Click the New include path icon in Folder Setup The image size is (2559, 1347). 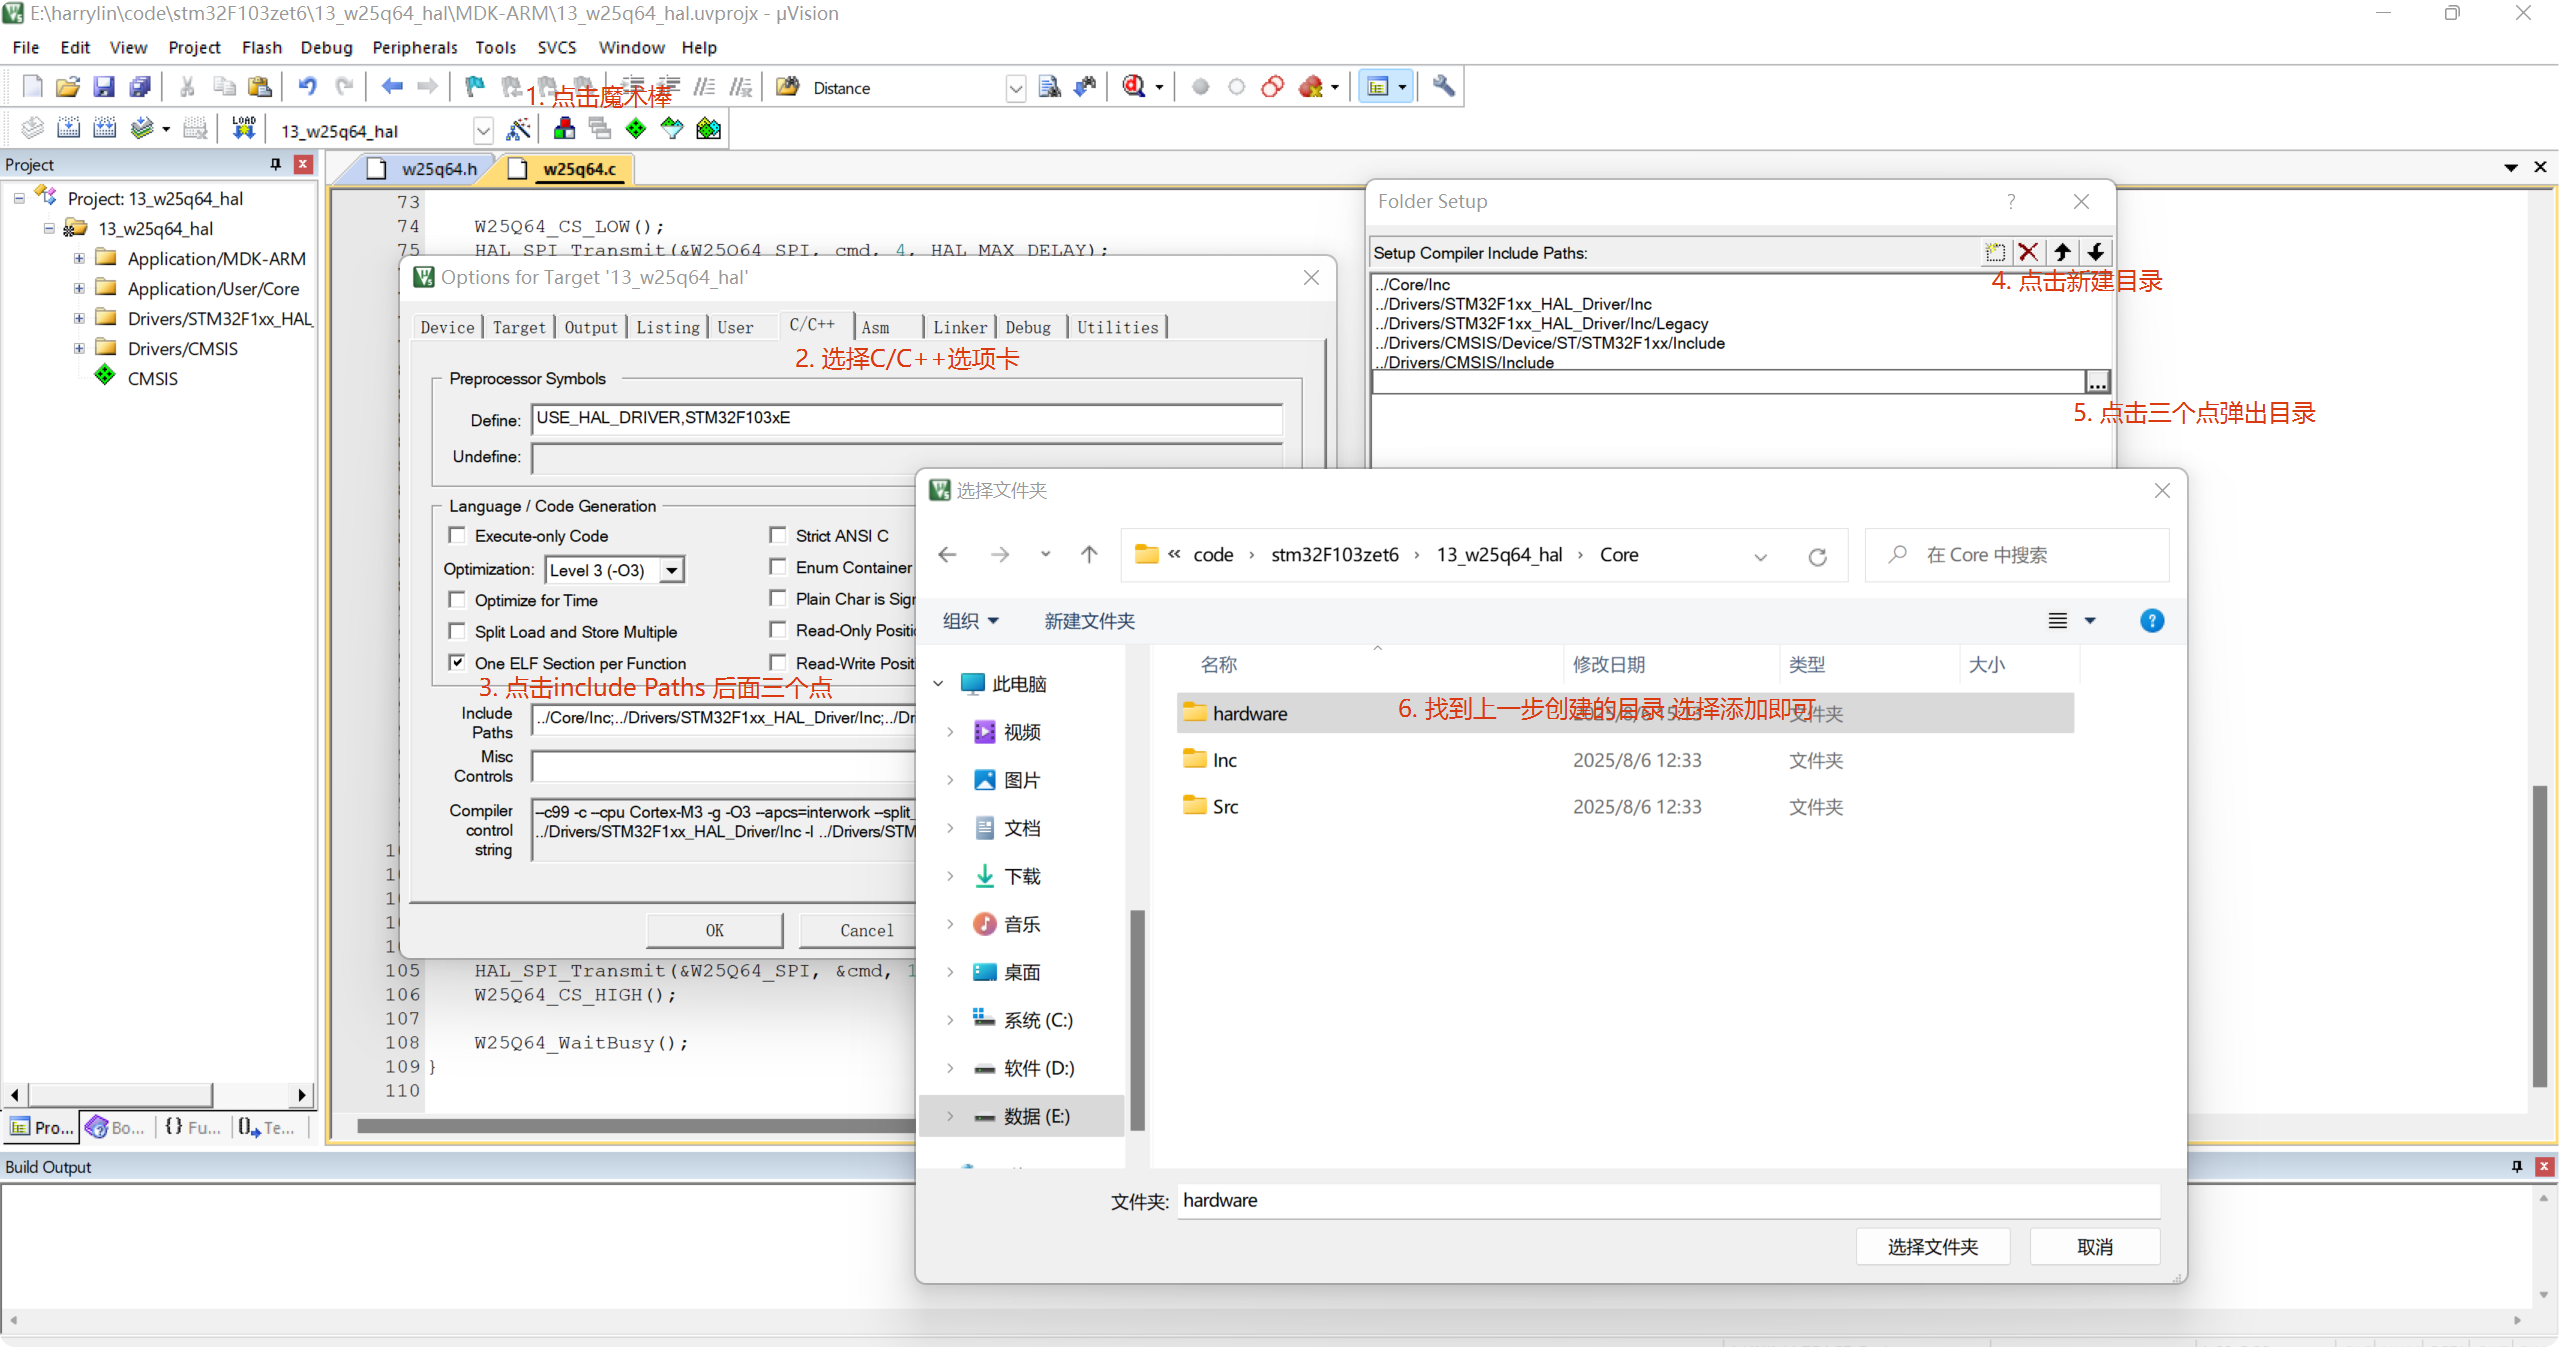(x=1994, y=253)
